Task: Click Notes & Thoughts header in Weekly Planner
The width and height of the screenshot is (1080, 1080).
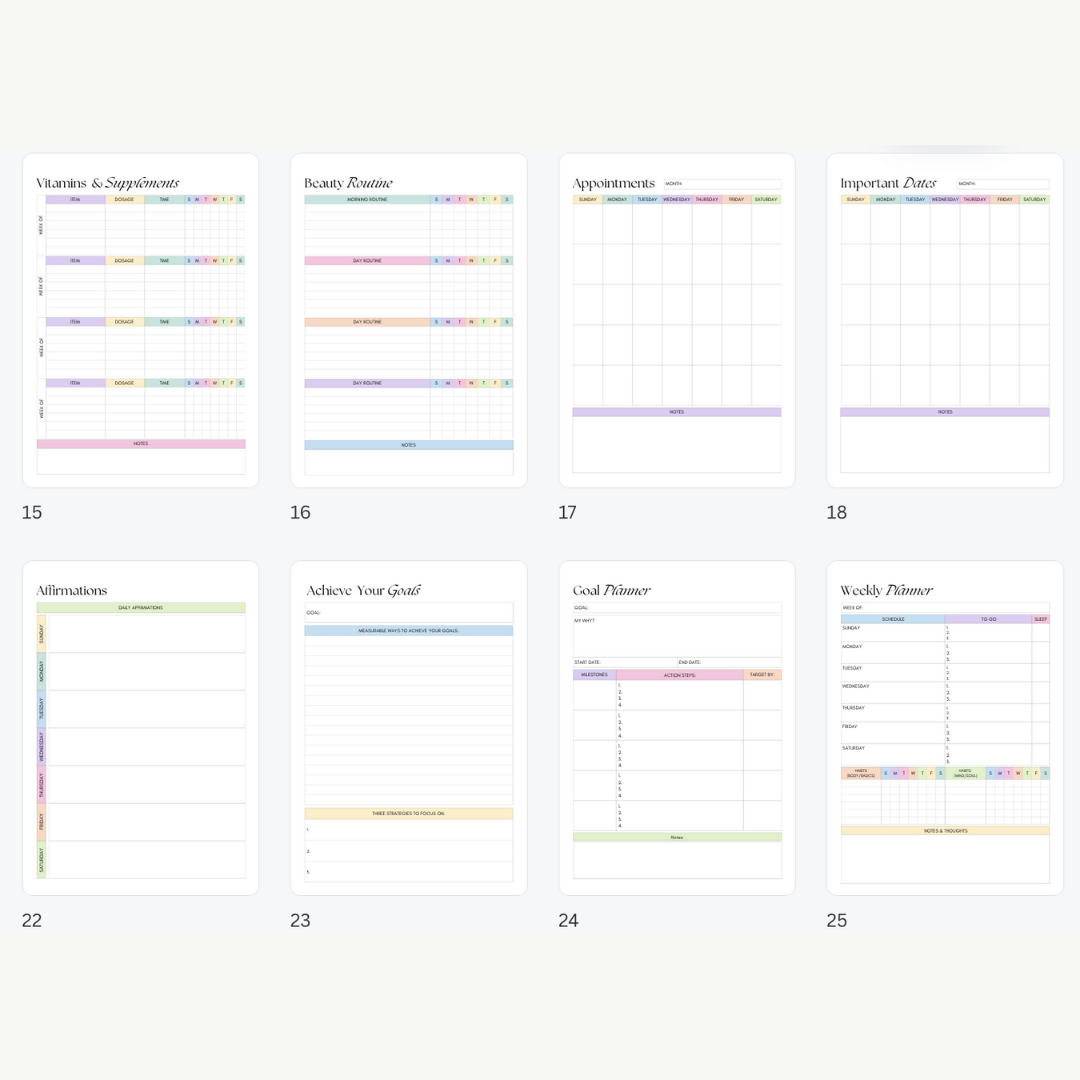Action: pyautogui.click(x=945, y=831)
